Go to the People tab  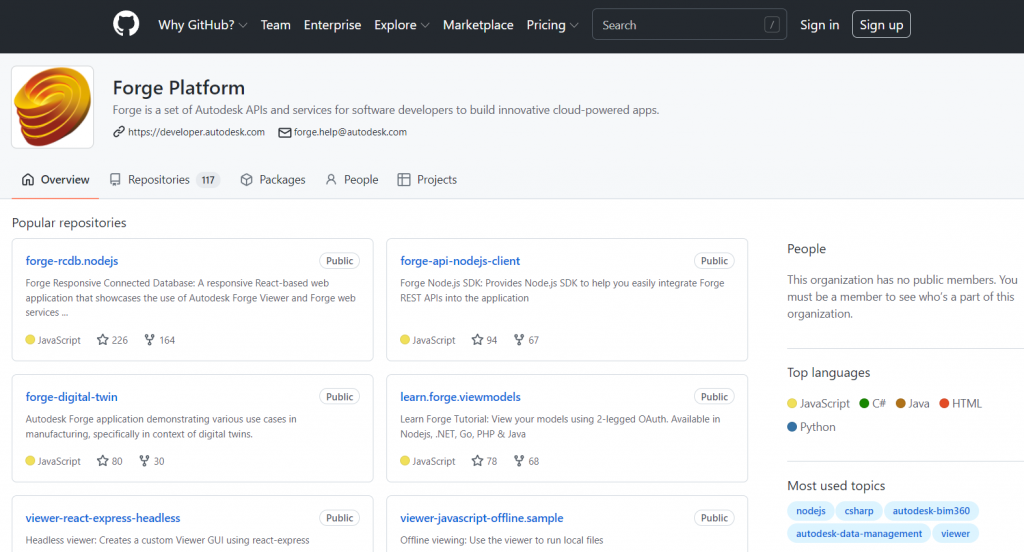click(352, 180)
